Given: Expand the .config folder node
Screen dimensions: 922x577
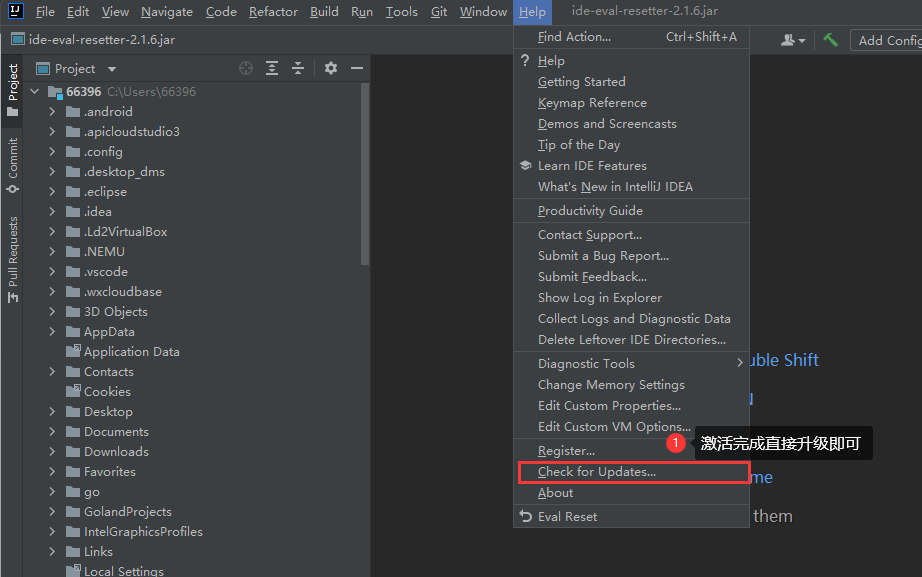Looking at the screenshot, I should click(52, 152).
